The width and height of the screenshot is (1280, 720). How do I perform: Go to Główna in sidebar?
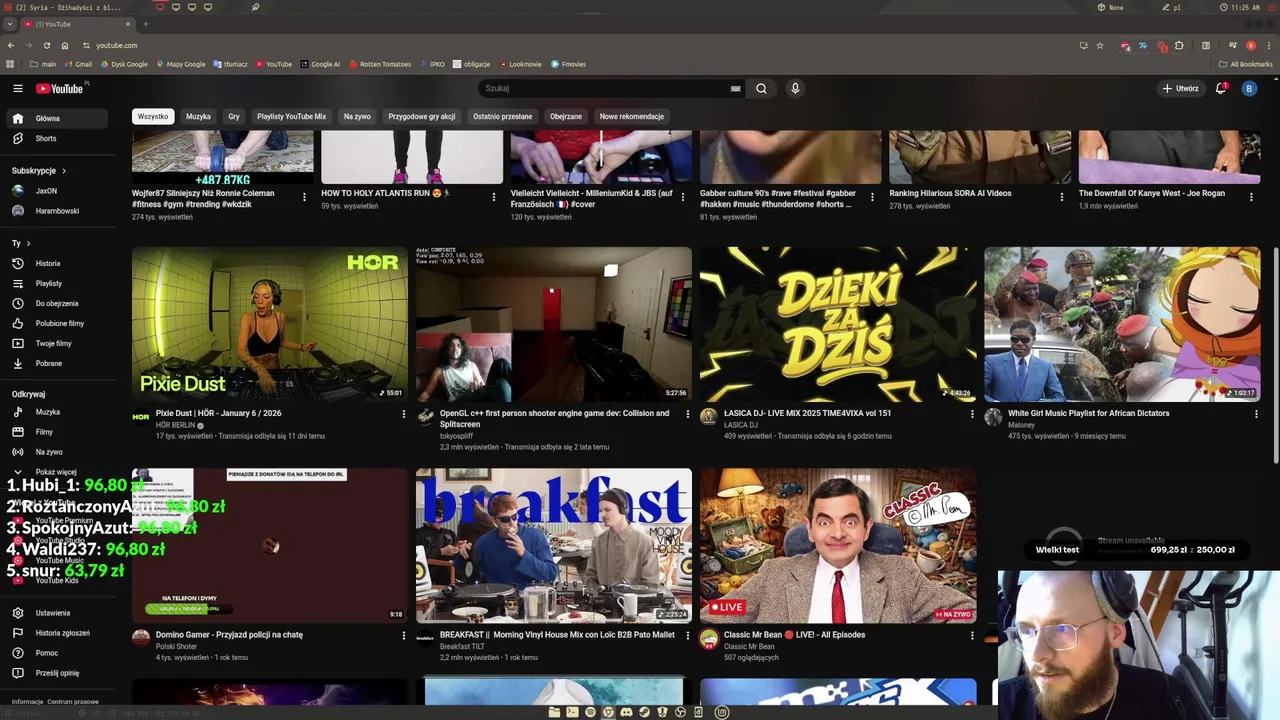[55, 118]
